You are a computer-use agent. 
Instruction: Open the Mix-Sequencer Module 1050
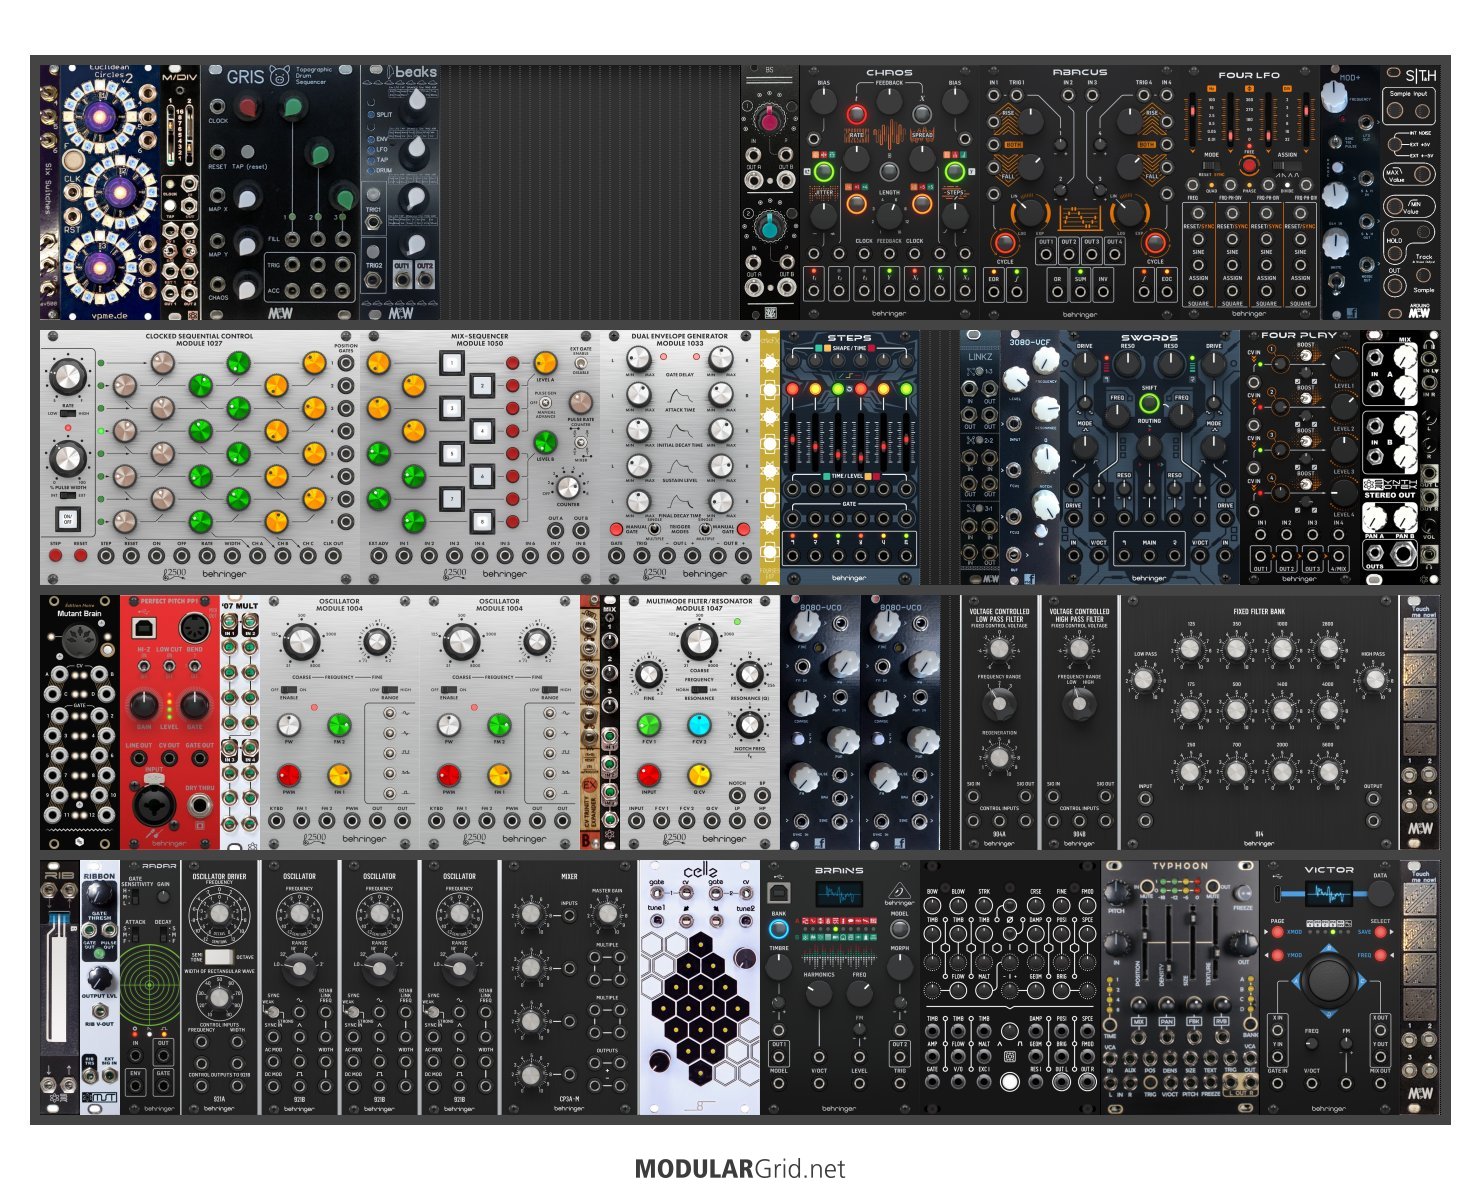pyautogui.click(x=480, y=457)
